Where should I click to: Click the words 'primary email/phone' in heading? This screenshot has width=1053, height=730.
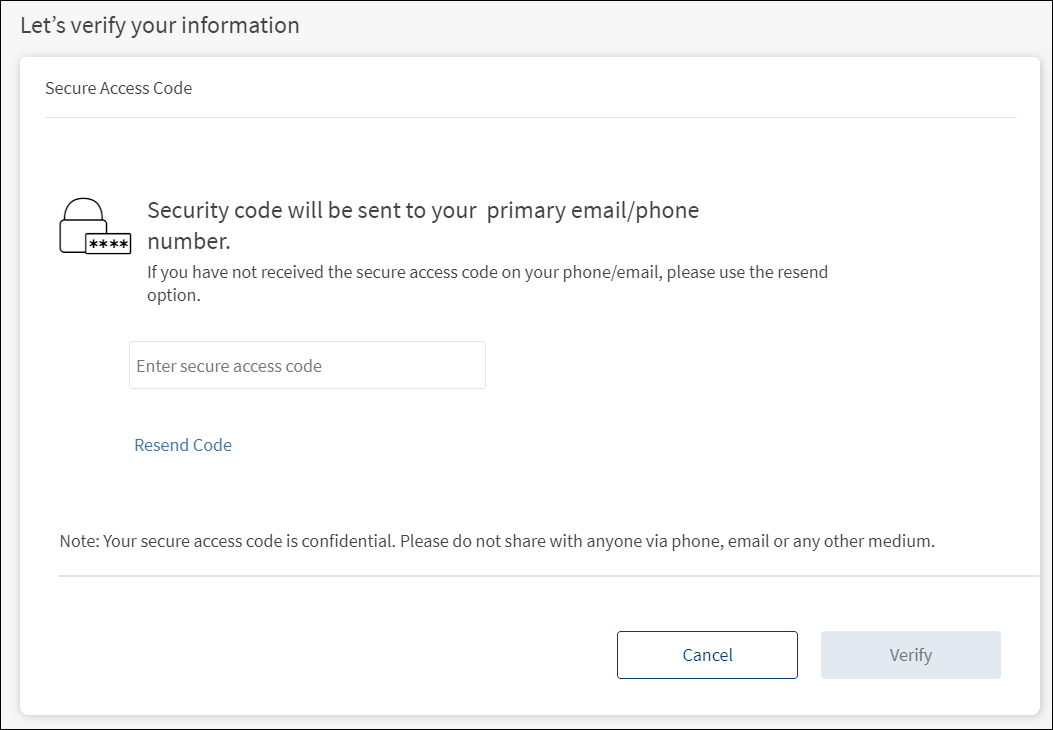click(x=593, y=211)
